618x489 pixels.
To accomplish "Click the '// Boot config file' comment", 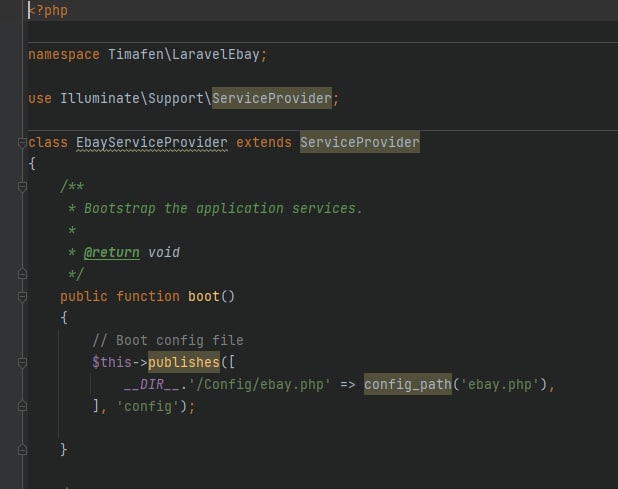I will (168, 340).
